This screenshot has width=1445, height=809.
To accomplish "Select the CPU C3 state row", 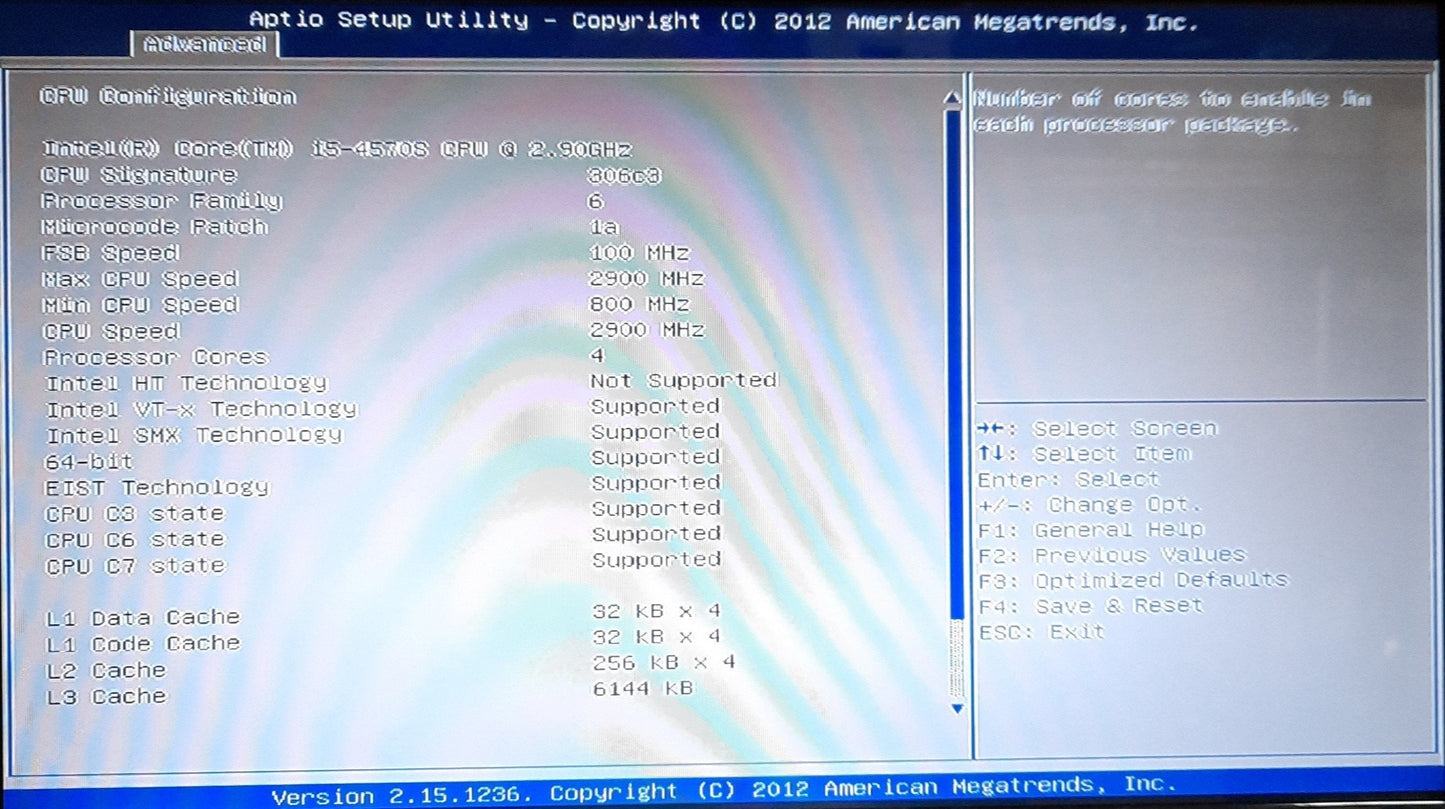I will [135, 514].
